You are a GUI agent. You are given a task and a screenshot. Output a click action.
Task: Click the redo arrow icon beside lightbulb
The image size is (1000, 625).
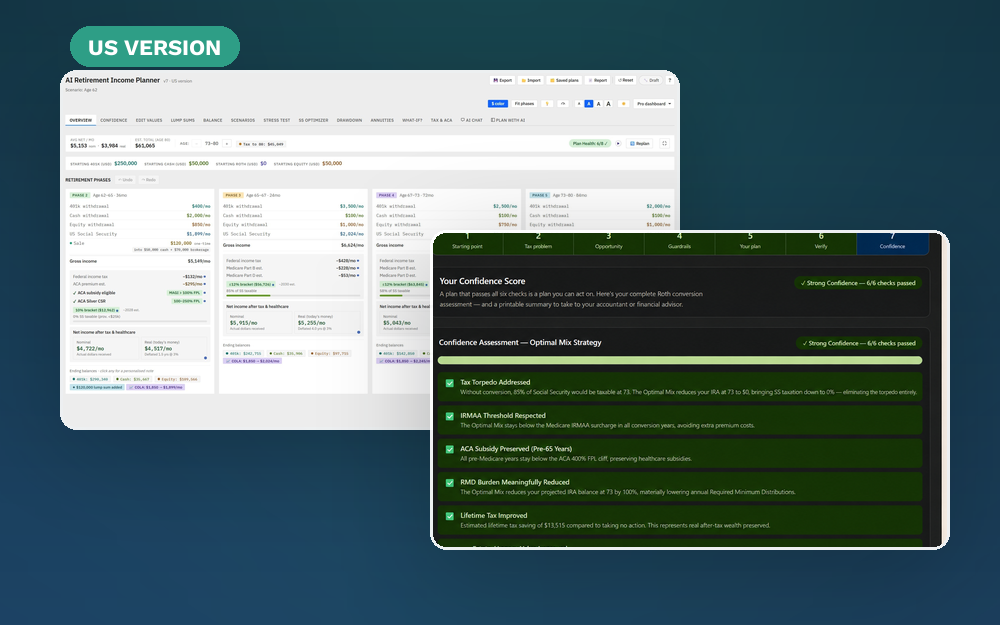coord(563,103)
